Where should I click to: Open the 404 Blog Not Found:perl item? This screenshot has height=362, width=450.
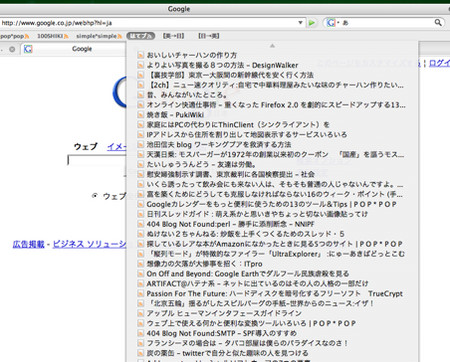tap(272, 224)
